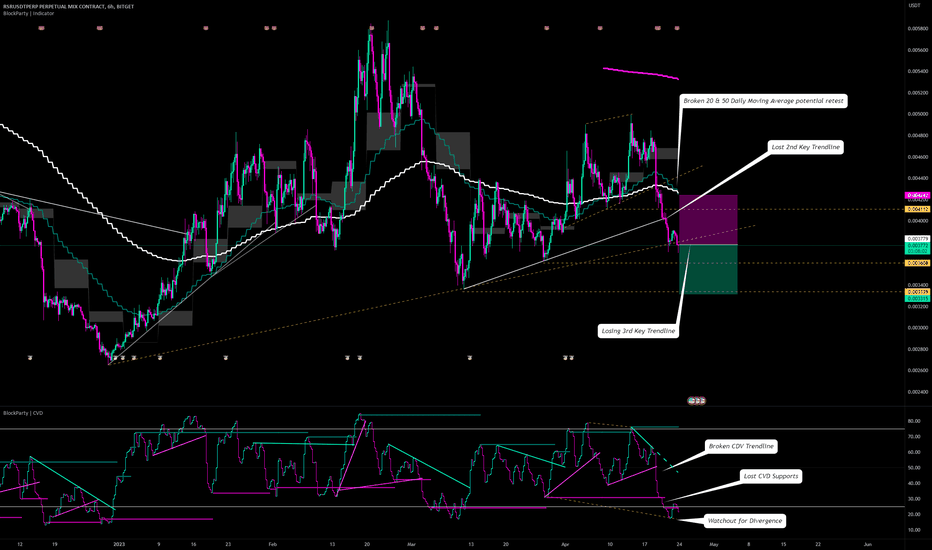Screen dimensions: 932x550
Task: Click the 2023 label on time axis
Action: click(119, 544)
